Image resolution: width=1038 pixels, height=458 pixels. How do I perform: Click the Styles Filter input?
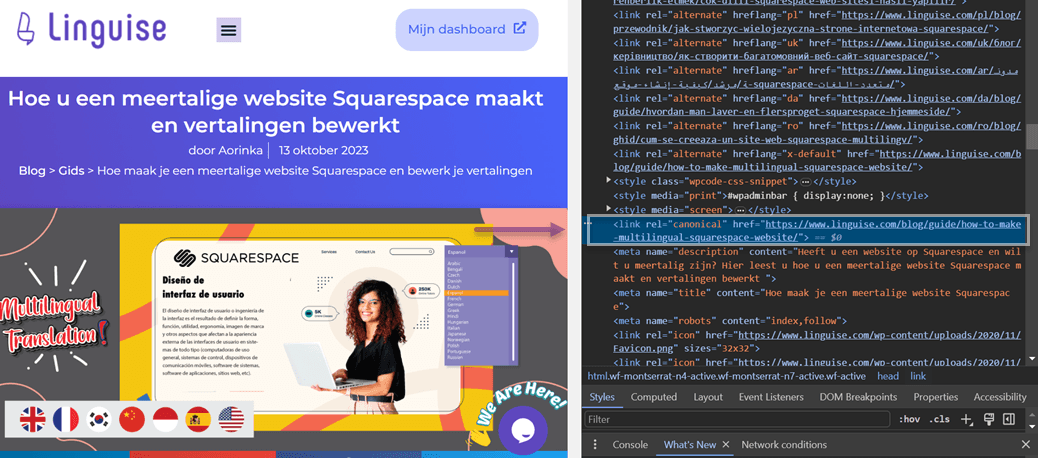pyautogui.click(x=738, y=419)
